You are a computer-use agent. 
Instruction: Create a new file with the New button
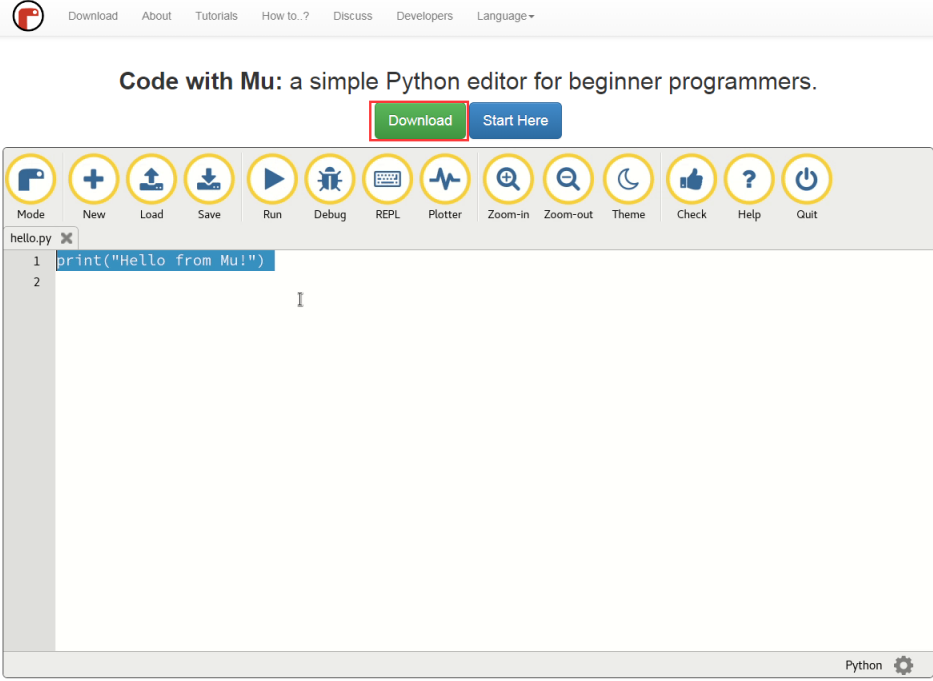(x=93, y=179)
